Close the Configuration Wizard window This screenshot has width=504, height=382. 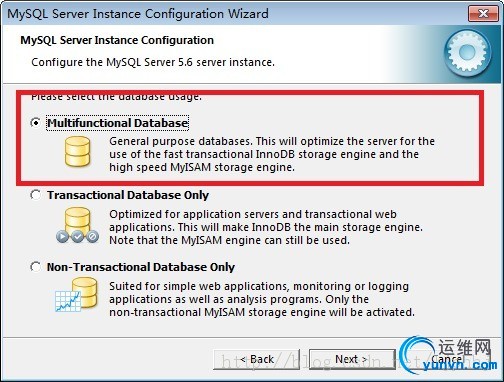[483, 14]
